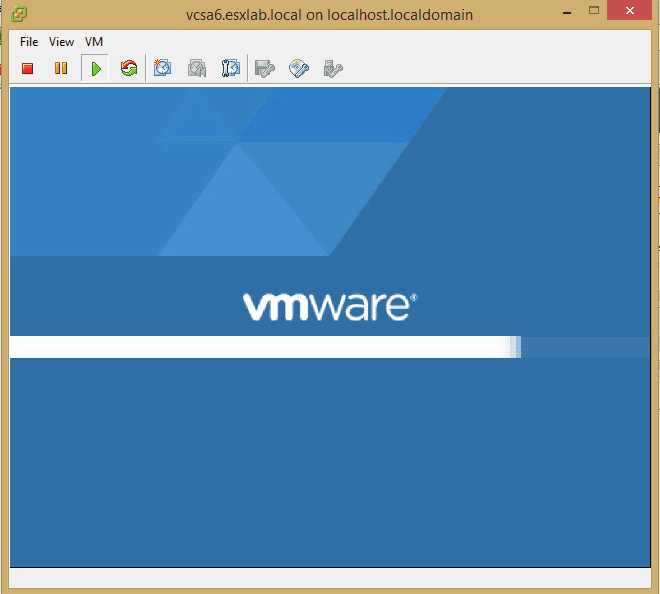The width and height of the screenshot is (660, 594).
Task: Open the File menu
Action: pyautogui.click(x=29, y=42)
